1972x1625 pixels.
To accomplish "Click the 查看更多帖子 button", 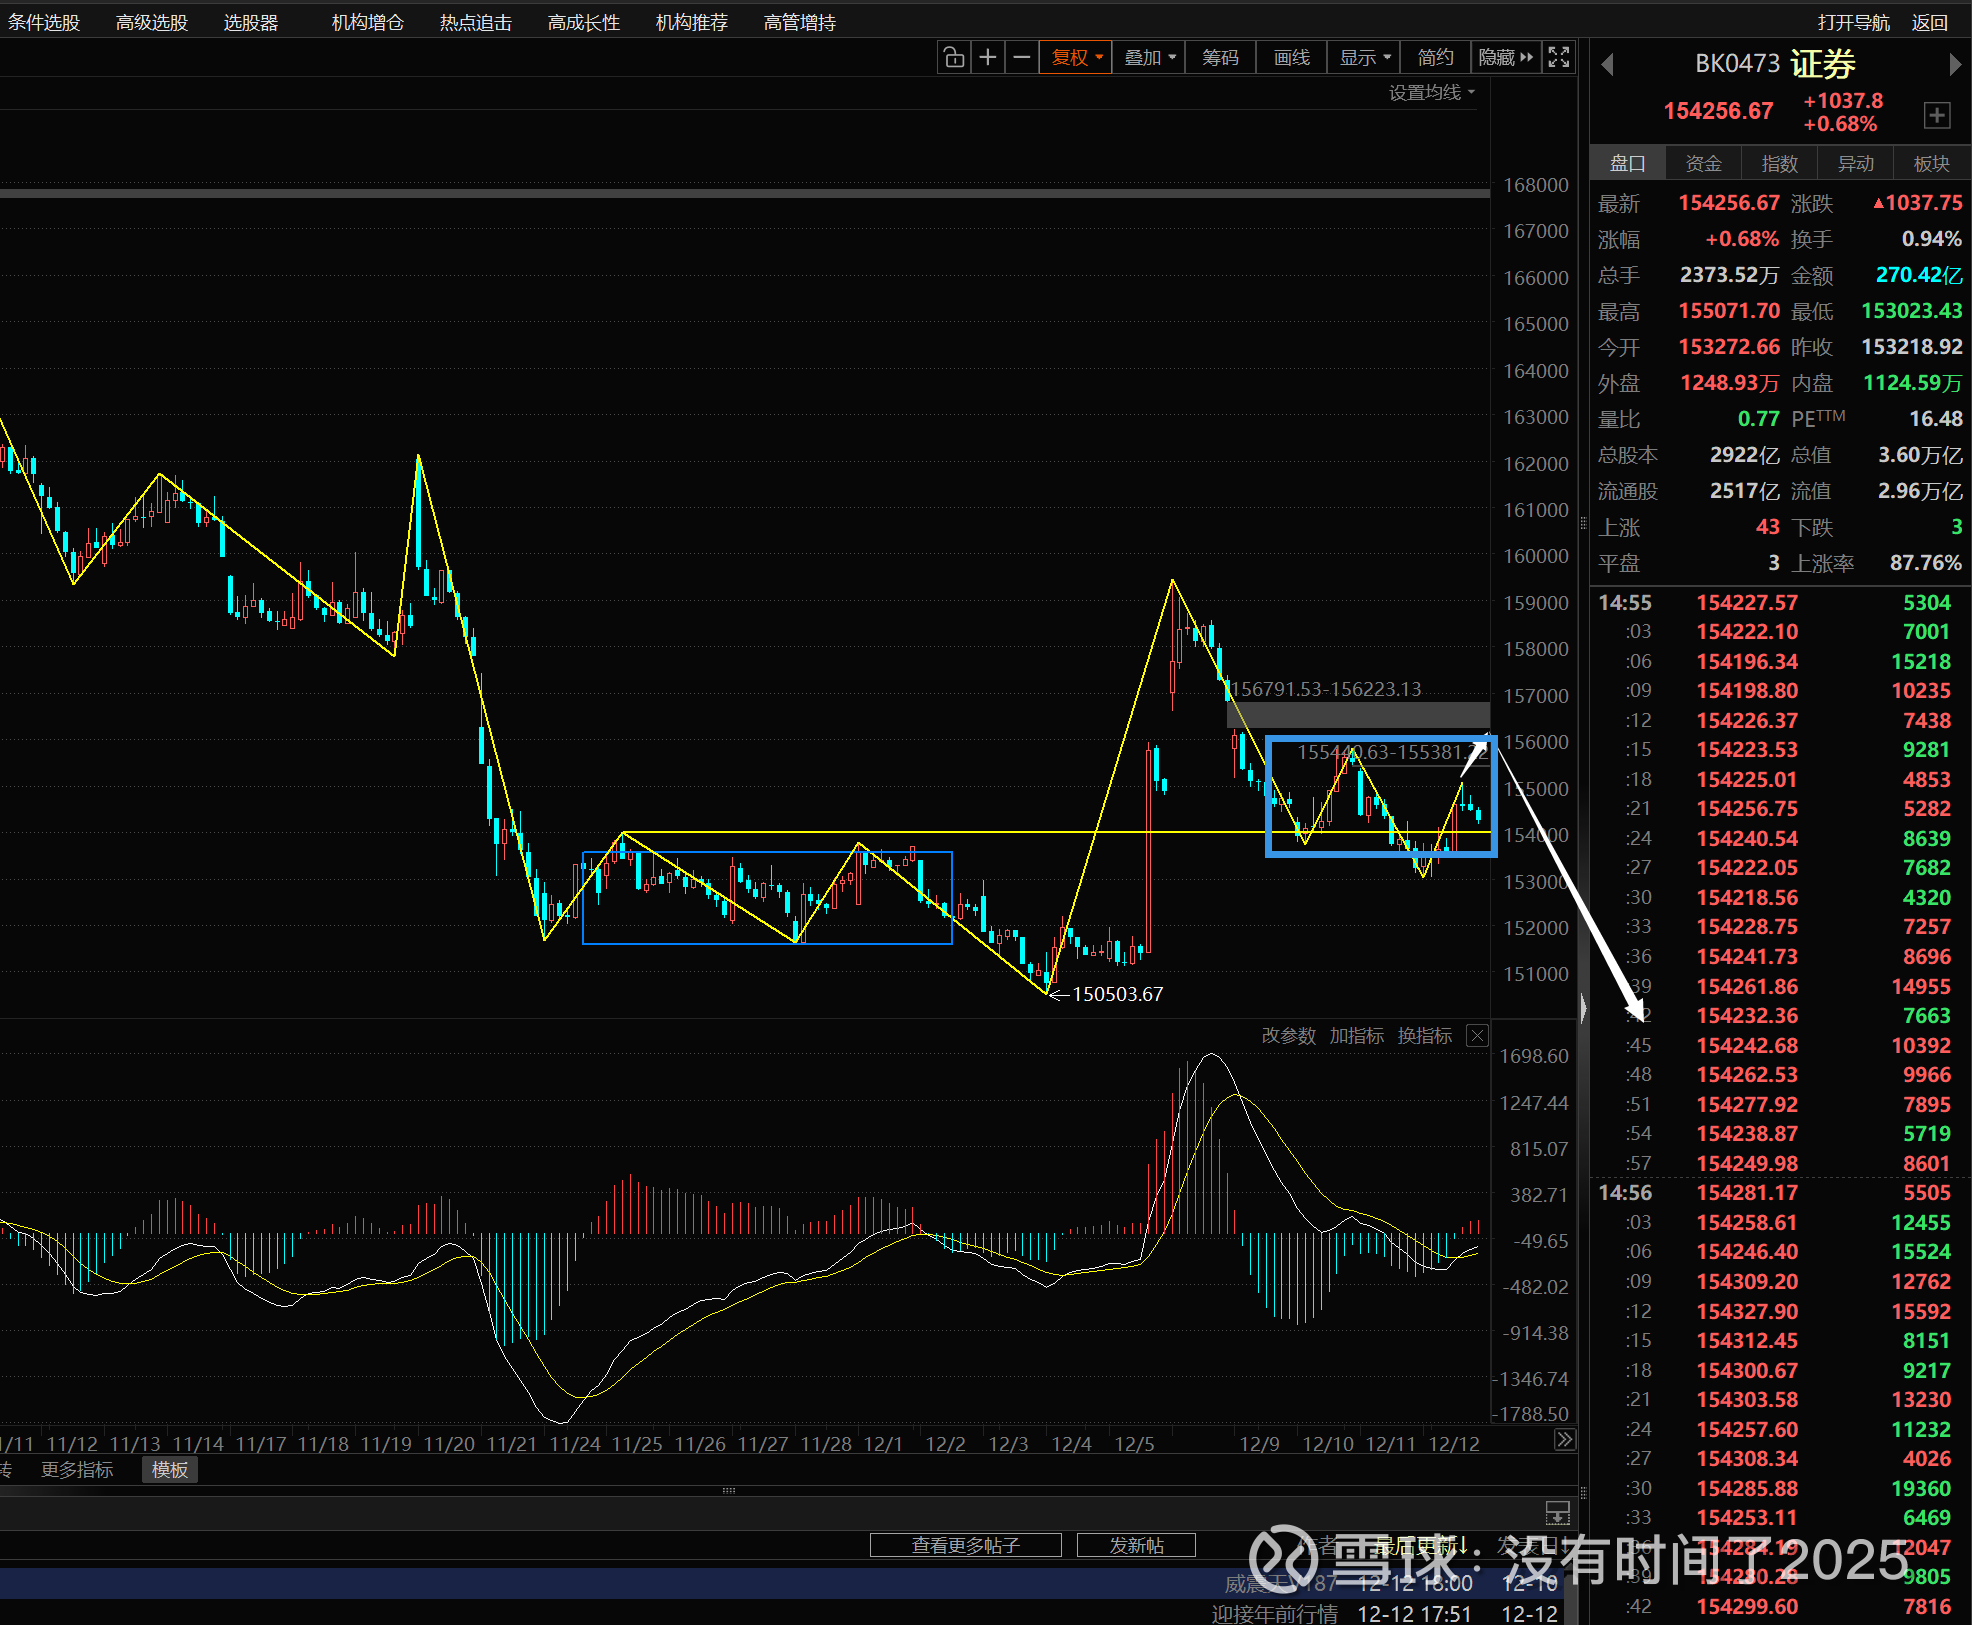I will [x=965, y=1545].
